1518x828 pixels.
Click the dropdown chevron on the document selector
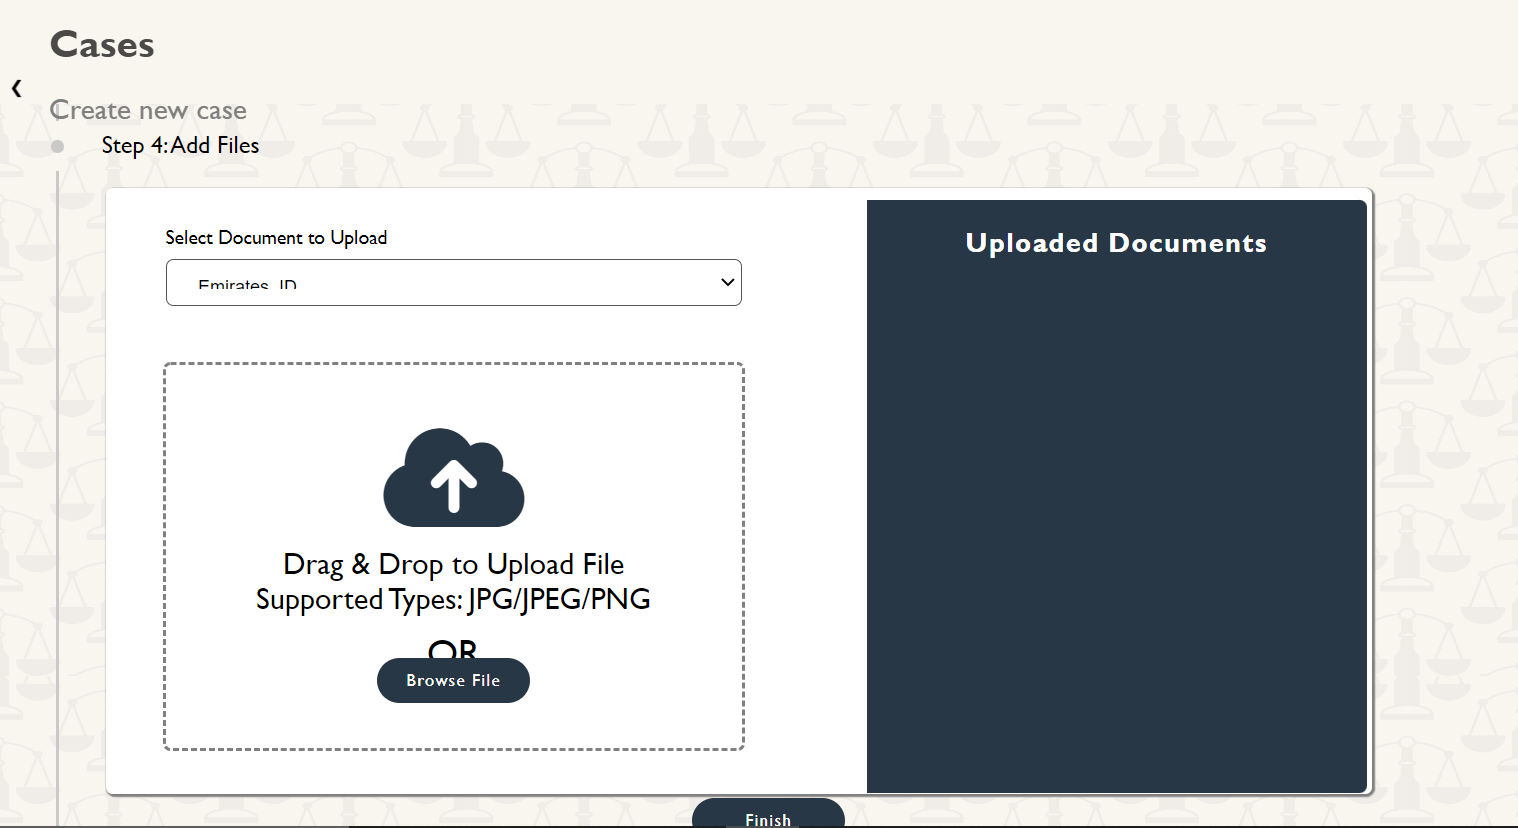tap(727, 282)
